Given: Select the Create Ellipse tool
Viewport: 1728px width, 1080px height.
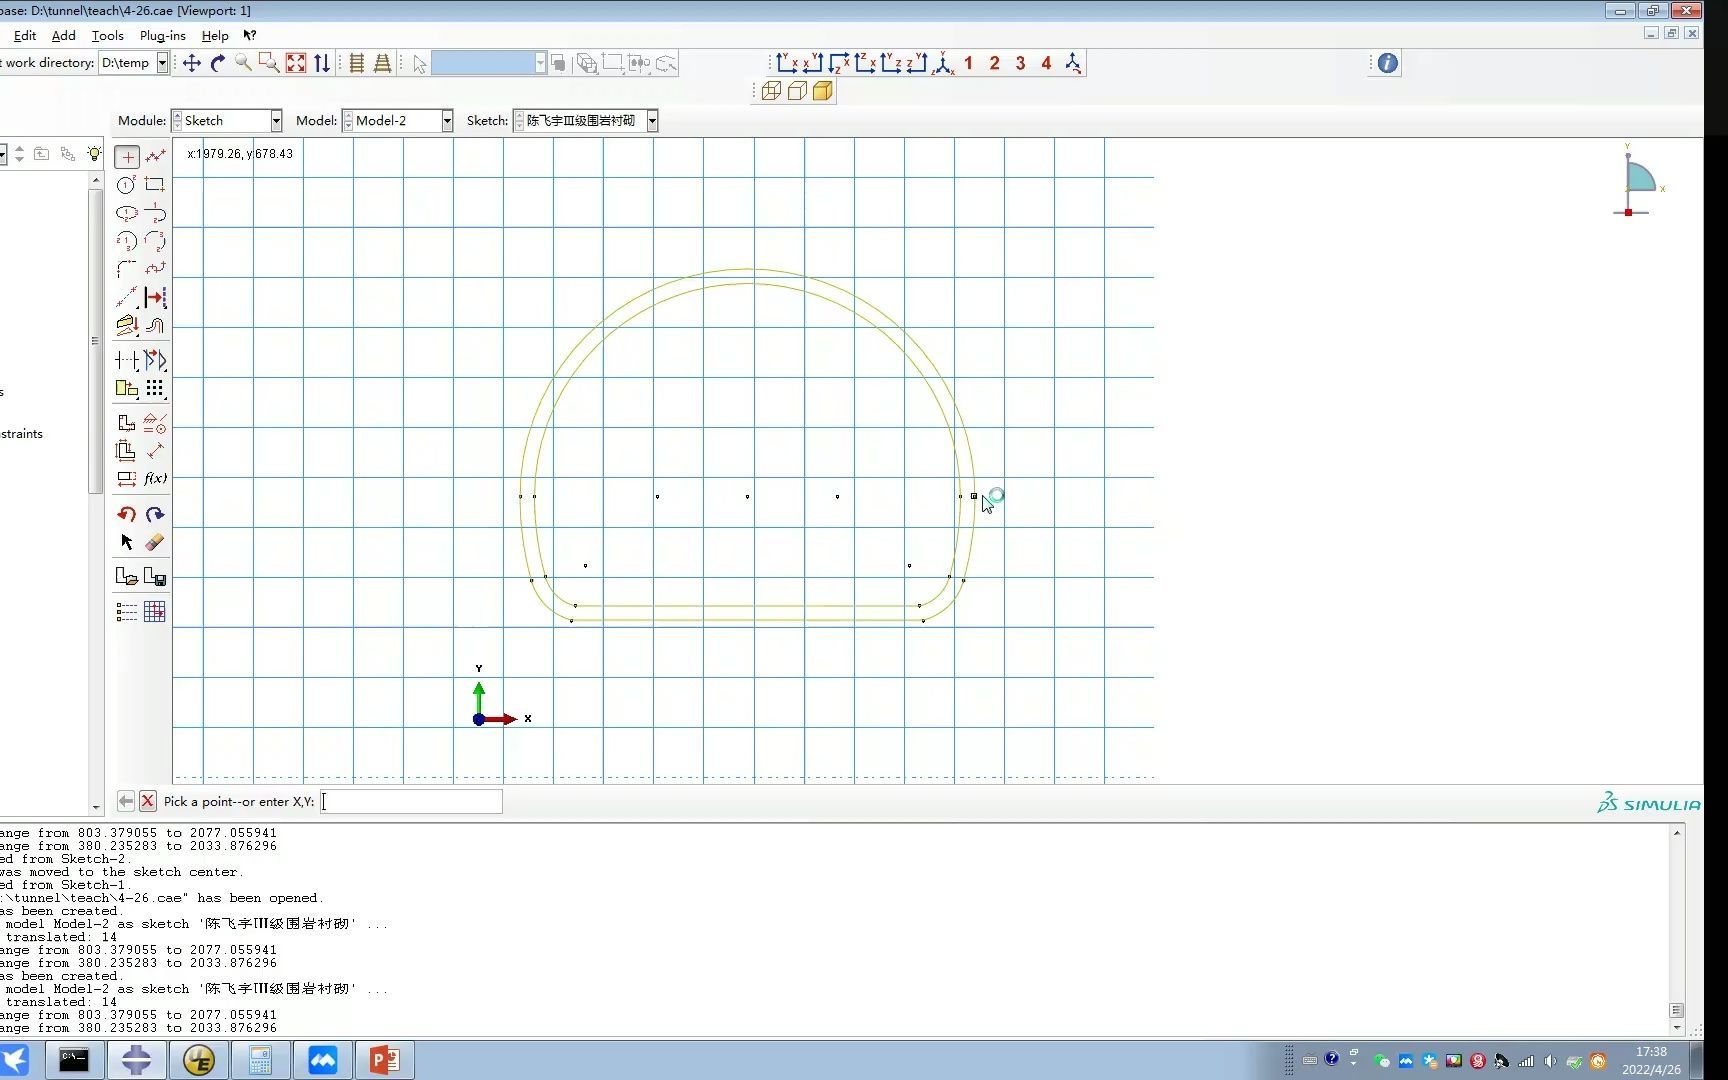Looking at the screenshot, I should [x=127, y=213].
